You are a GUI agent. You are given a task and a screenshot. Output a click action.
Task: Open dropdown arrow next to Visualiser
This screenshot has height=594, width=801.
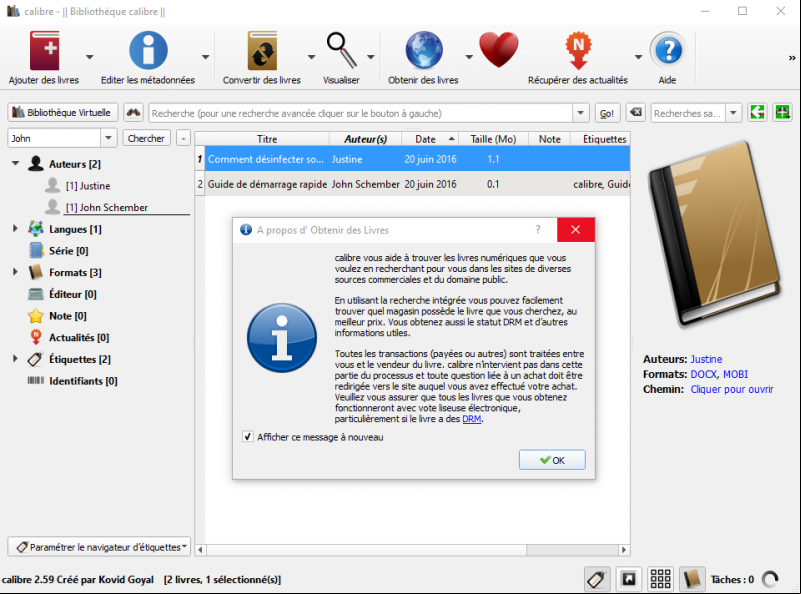[x=371, y=57]
